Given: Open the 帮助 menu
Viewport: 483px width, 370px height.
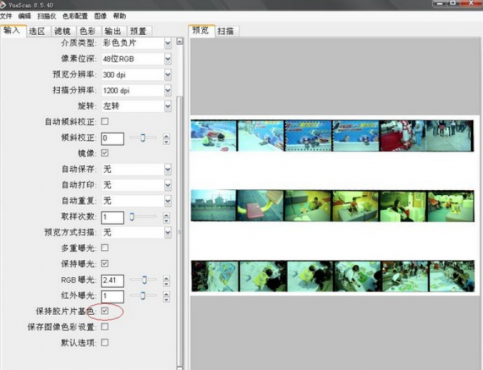Looking at the screenshot, I should (x=119, y=16).
